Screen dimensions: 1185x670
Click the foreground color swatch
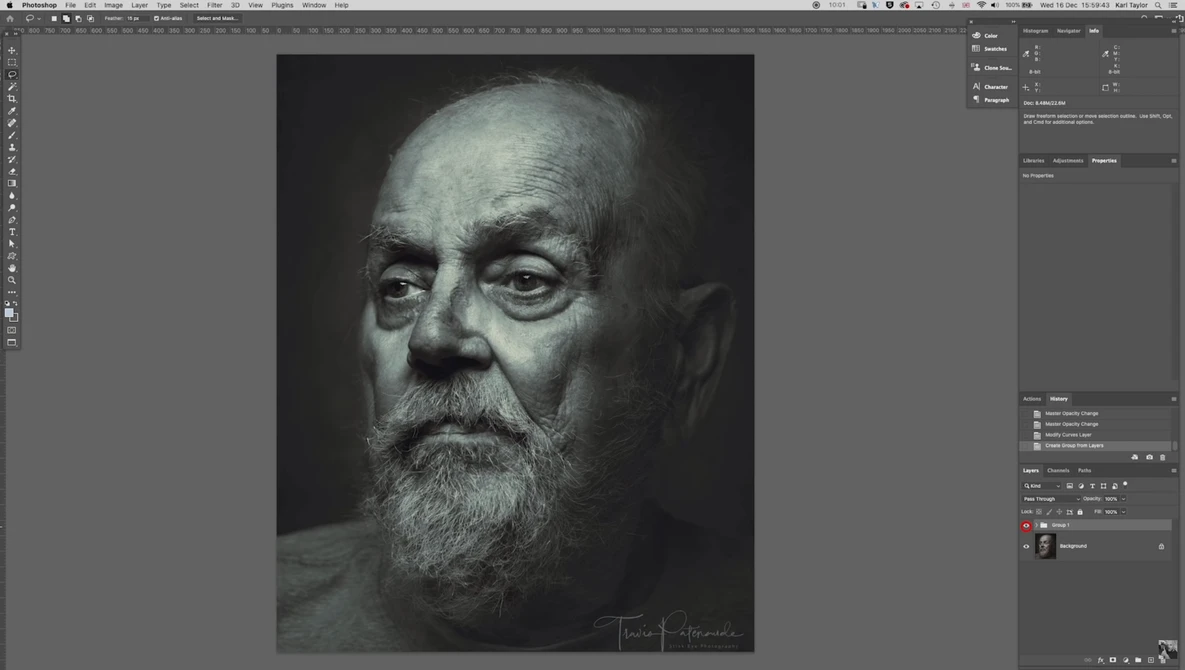click(x=9, y=313)
